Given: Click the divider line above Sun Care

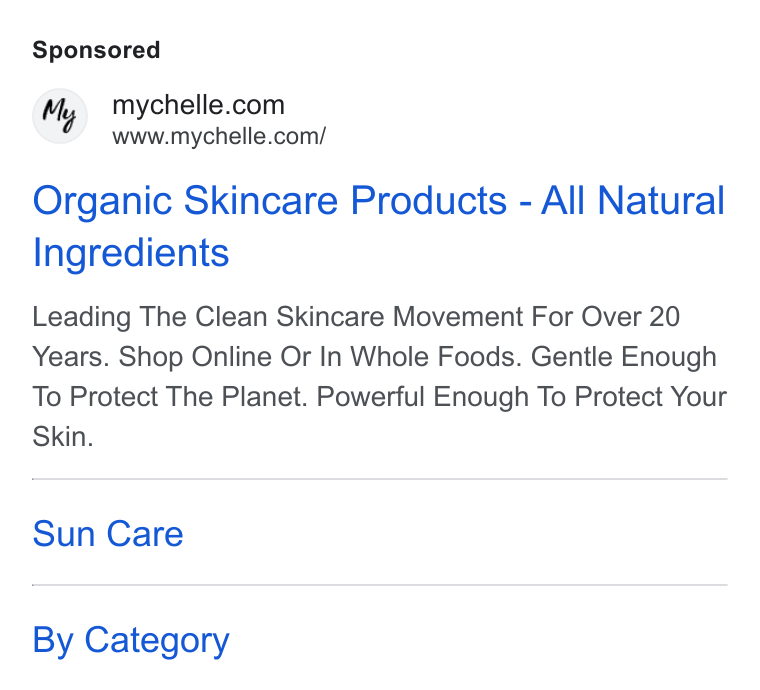Looking at the screenshot, I should point(380,479).
